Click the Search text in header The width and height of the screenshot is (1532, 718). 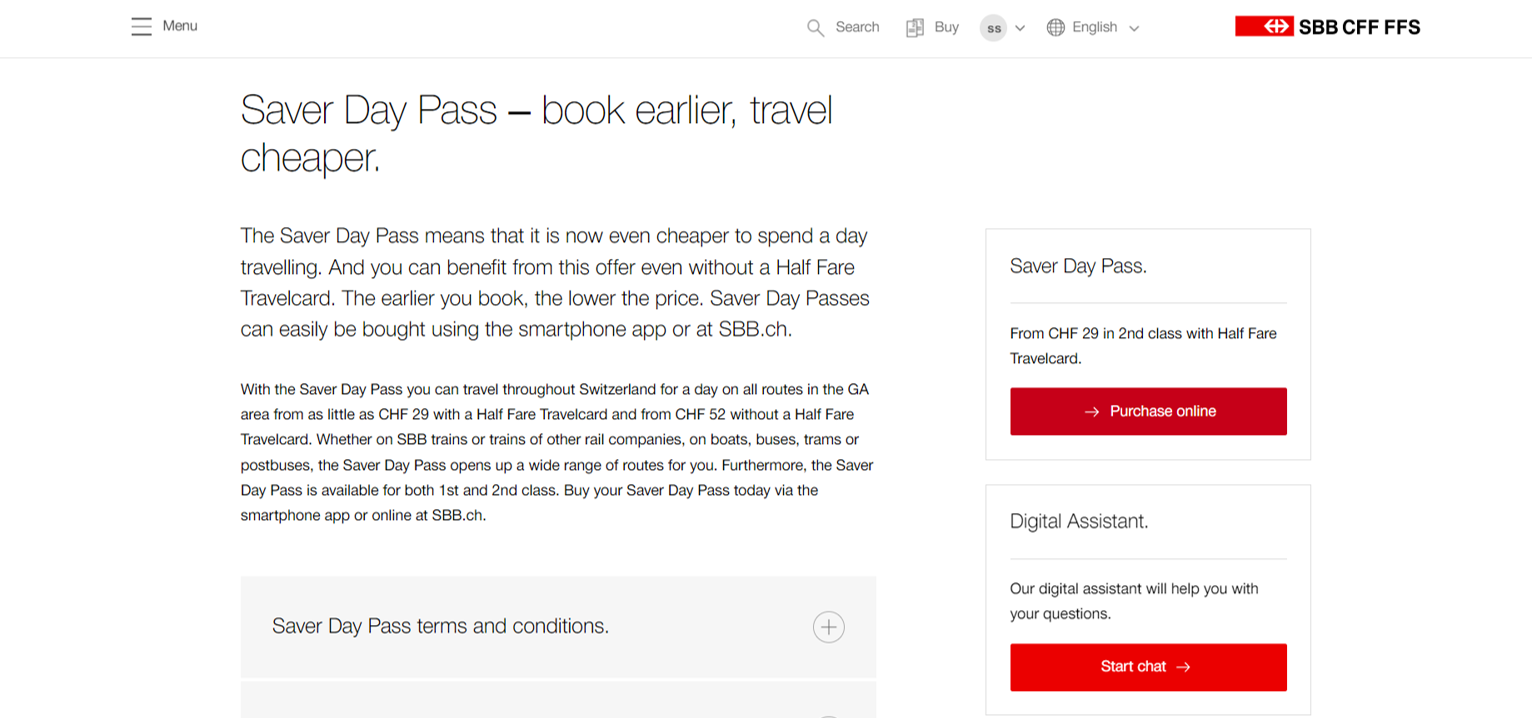(857, 27)
